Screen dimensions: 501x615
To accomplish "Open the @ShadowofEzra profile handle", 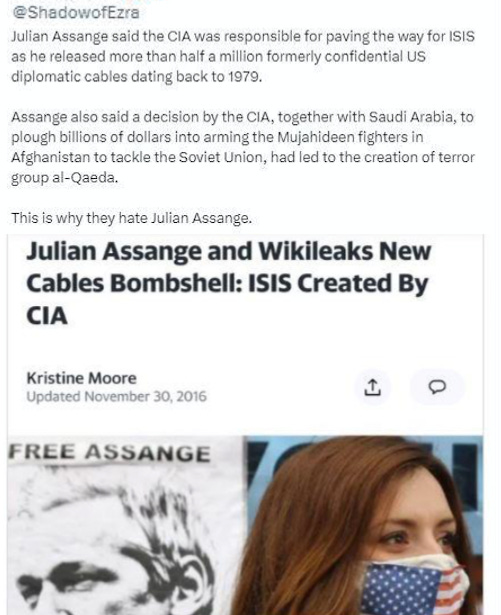I will click(75, 13).
